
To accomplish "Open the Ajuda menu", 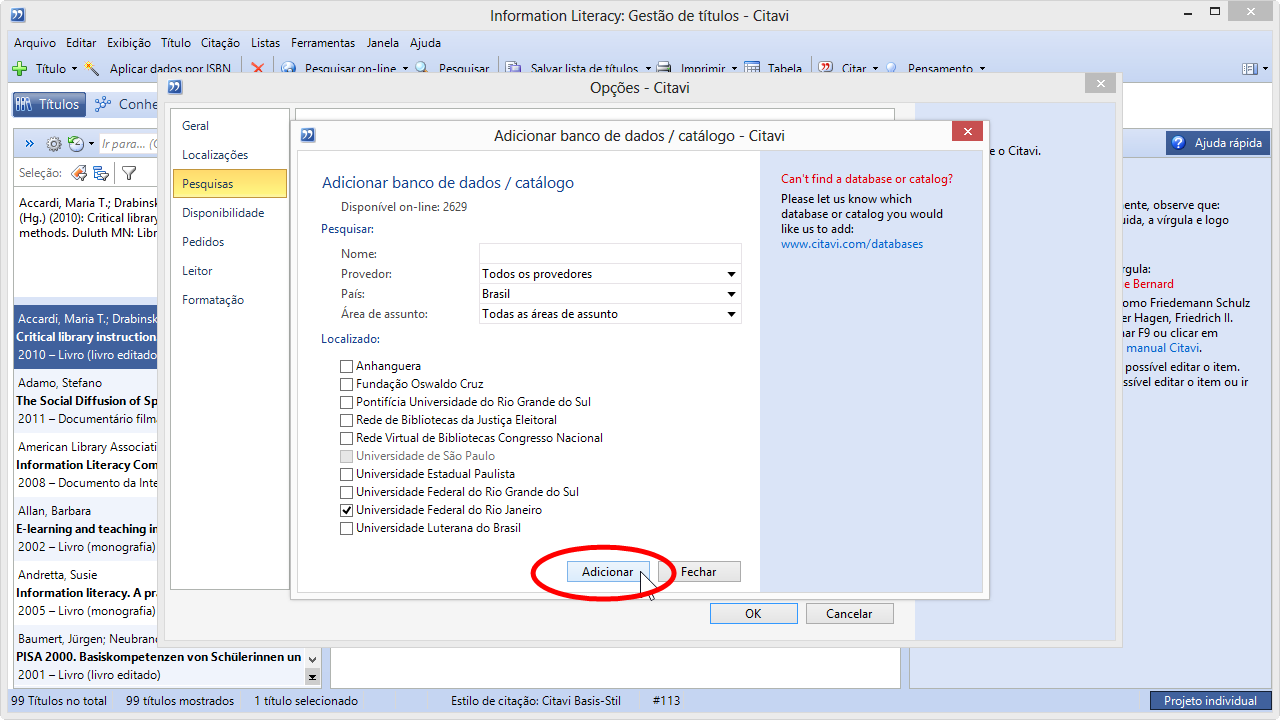I will (425, 43).
